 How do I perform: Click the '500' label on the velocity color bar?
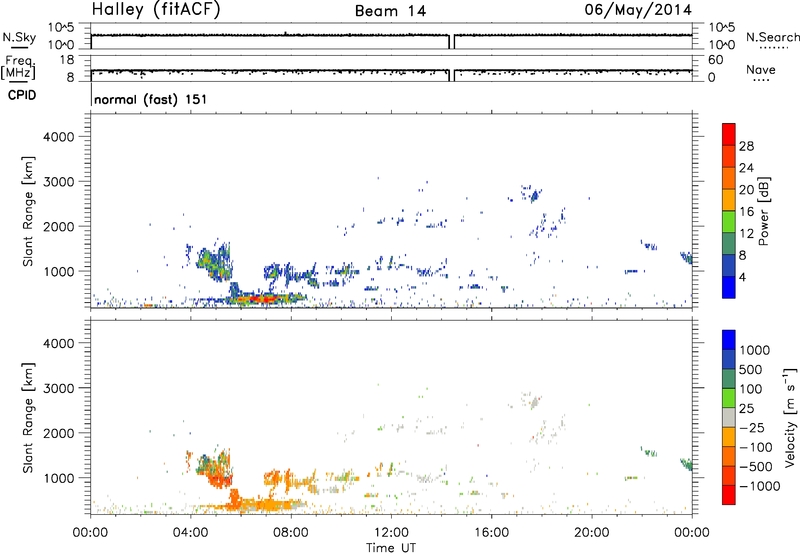pos(751,370)
